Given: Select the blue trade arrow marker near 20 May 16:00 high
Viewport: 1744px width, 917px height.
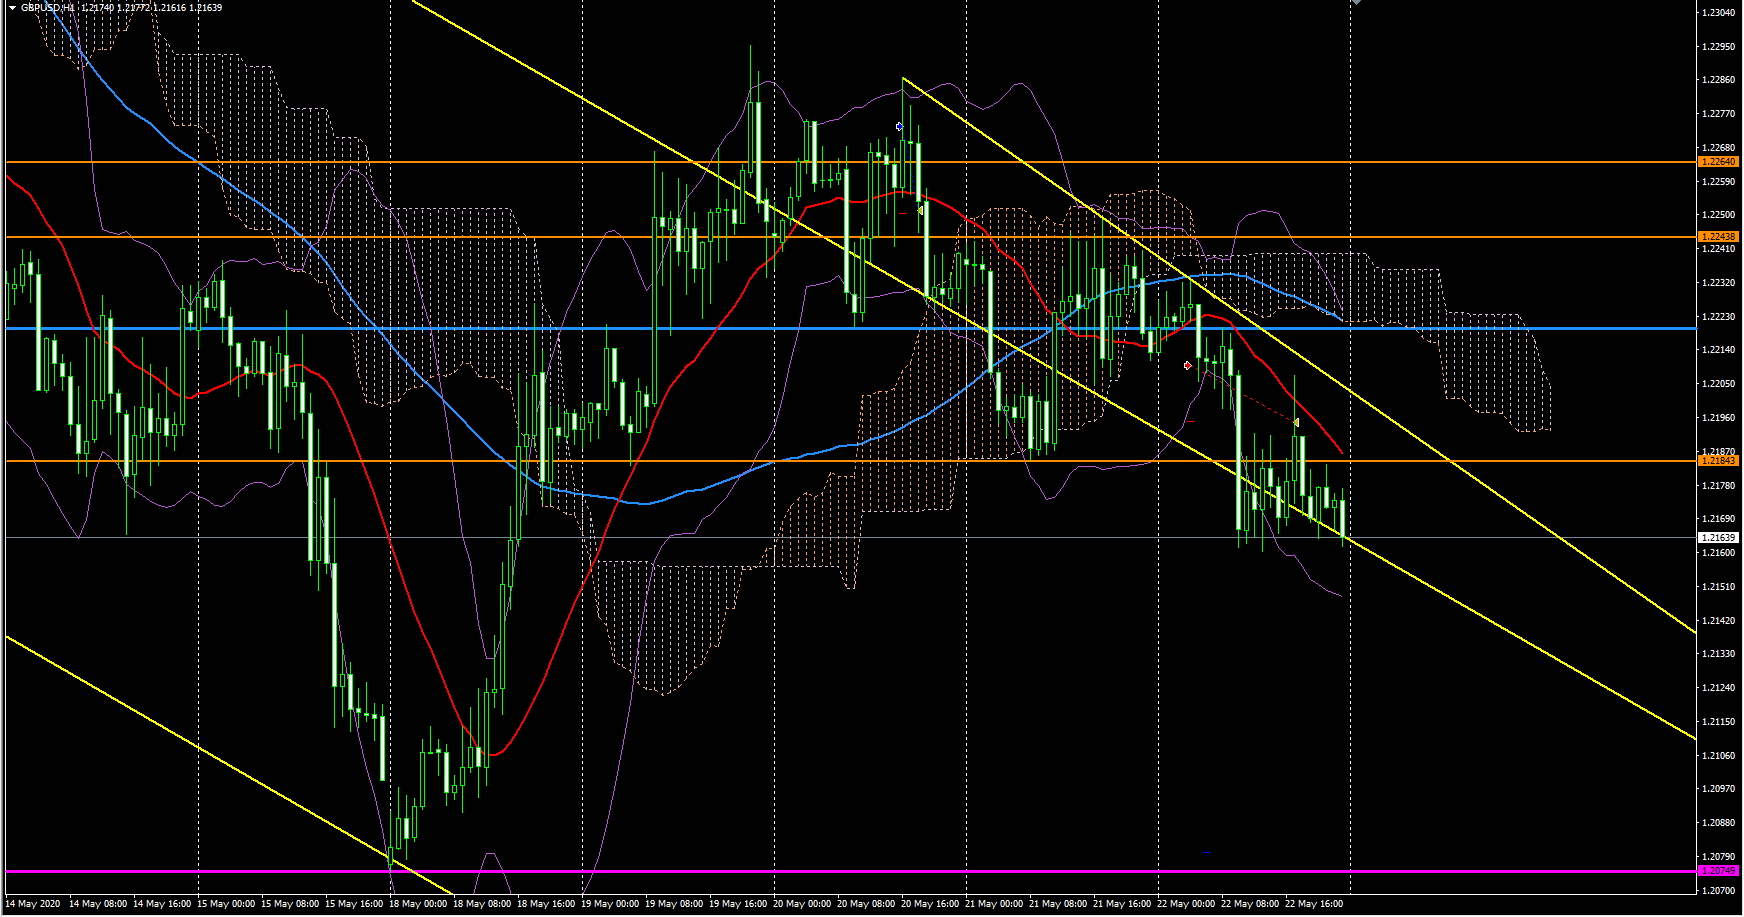Looking at the screenshot, I should click(x=899, y=126).
